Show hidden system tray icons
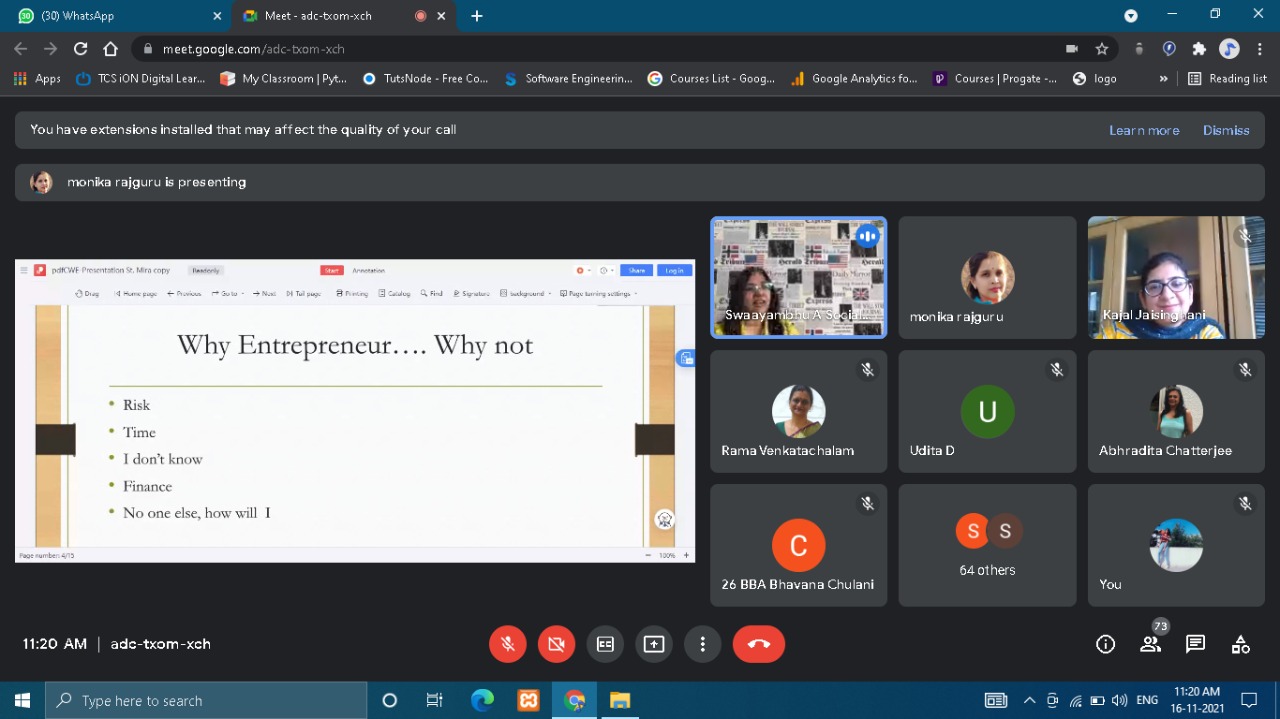Screen dimensions: 1280x719 [1029, 700]
